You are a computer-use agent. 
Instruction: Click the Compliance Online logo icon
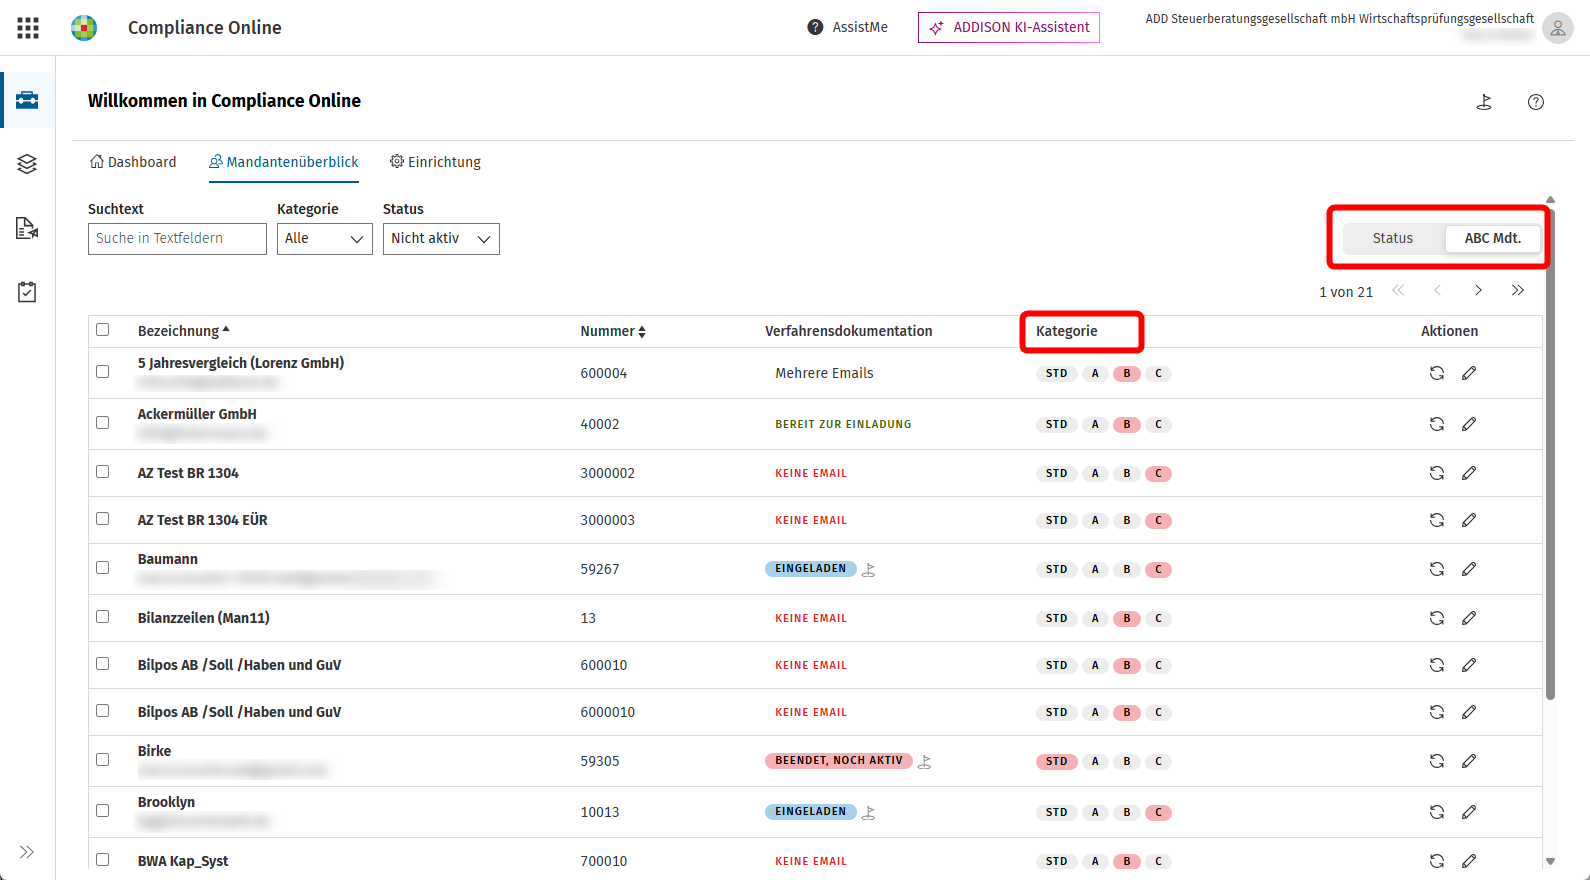click(x=84, y=28)
